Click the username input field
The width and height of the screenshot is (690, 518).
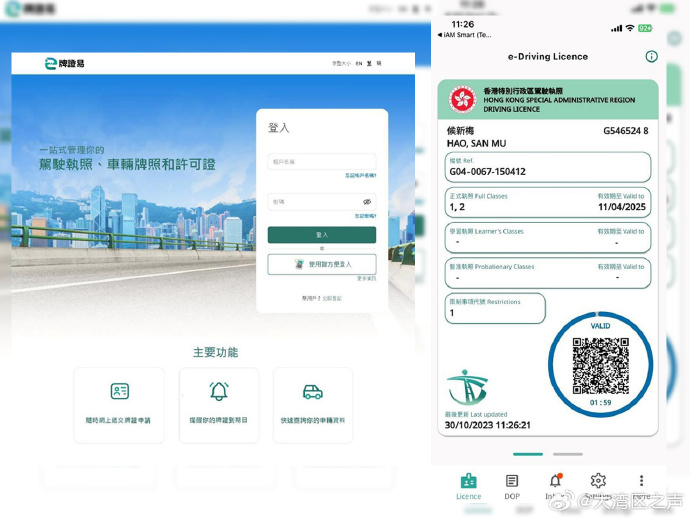click(322, 162)
